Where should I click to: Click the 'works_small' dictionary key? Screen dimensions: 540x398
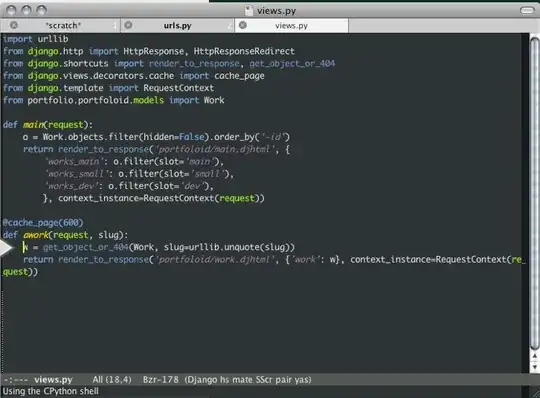[x=76, y=174]
